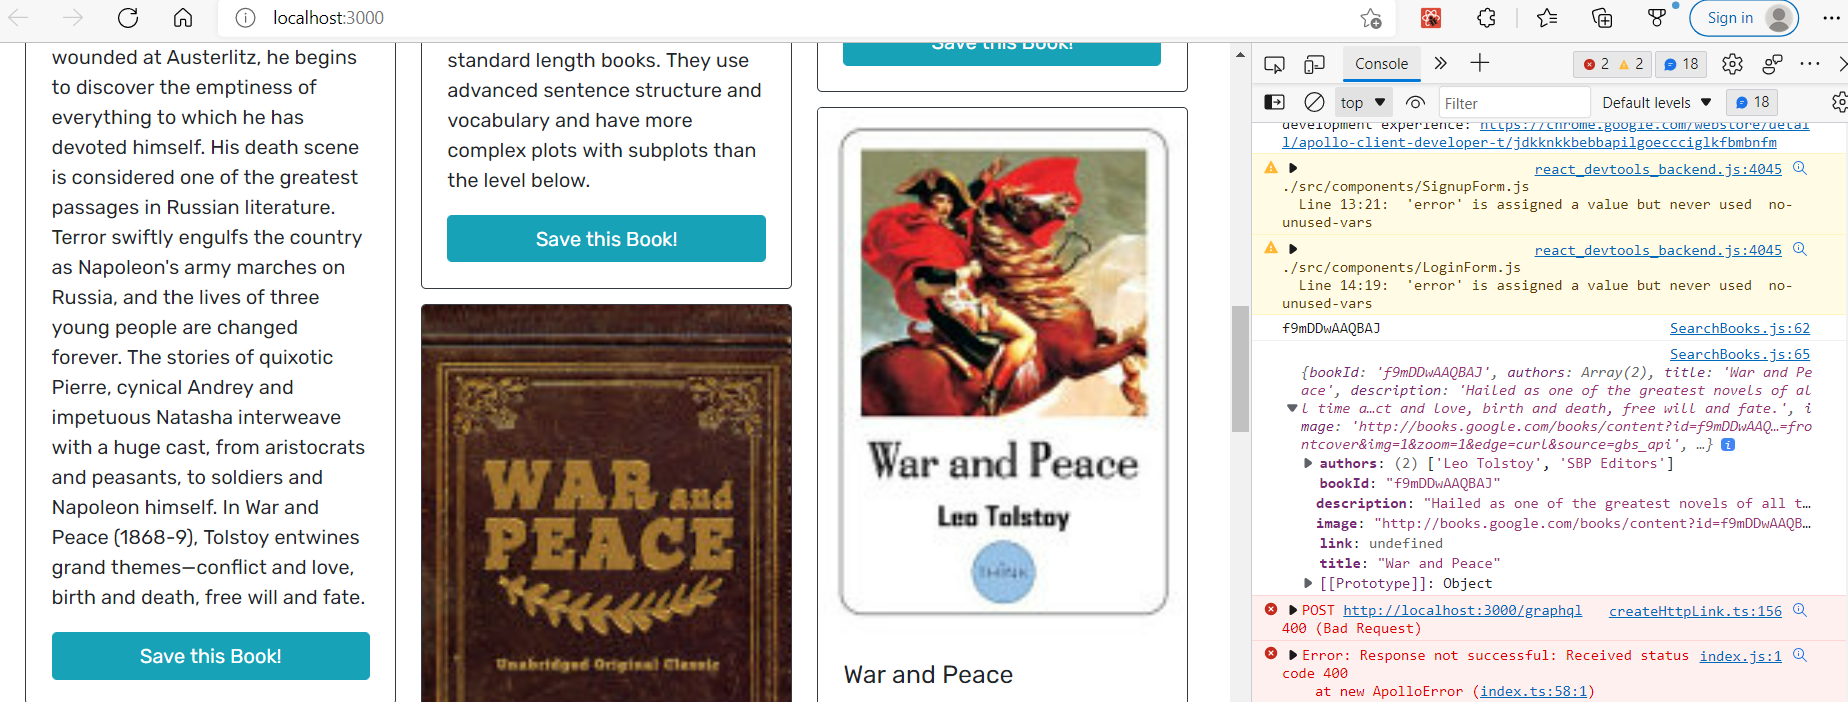Open the top JavaScript context dropdown
Screen dimensions: 1848x702
click(1363, 102)
